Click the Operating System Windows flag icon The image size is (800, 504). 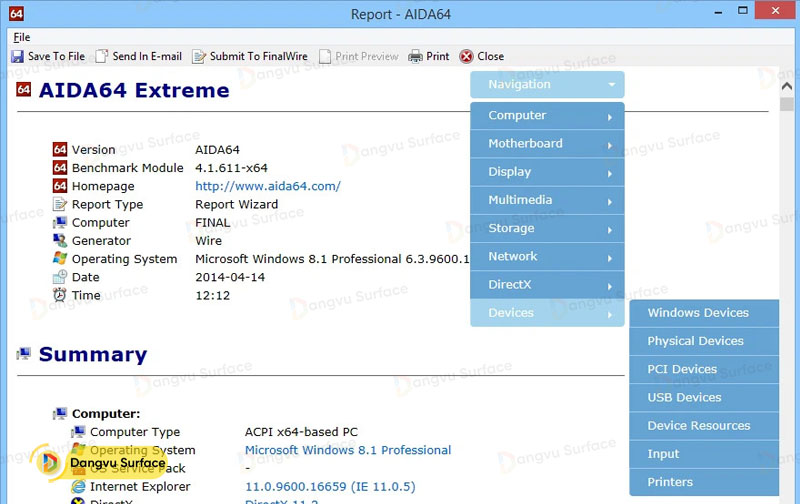tap(60, 259)
